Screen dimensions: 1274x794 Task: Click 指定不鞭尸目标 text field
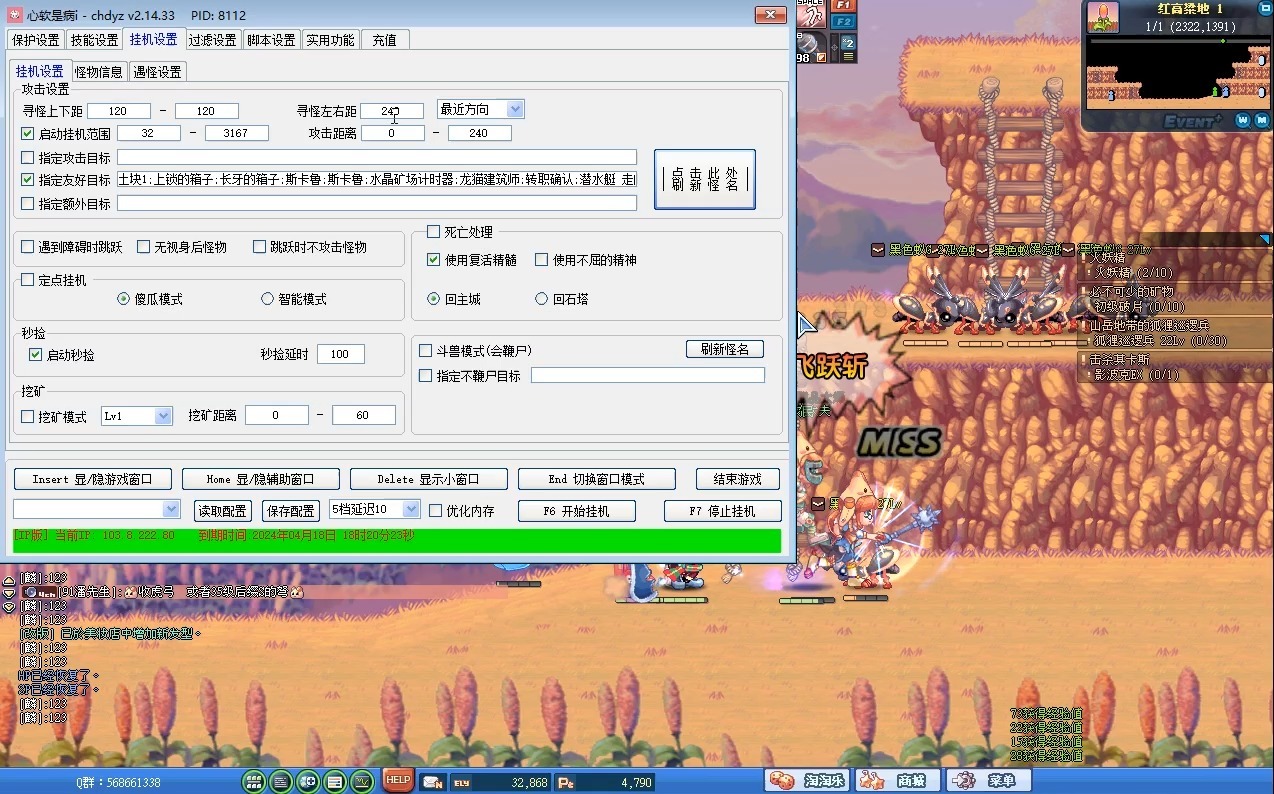coord(648,375)
